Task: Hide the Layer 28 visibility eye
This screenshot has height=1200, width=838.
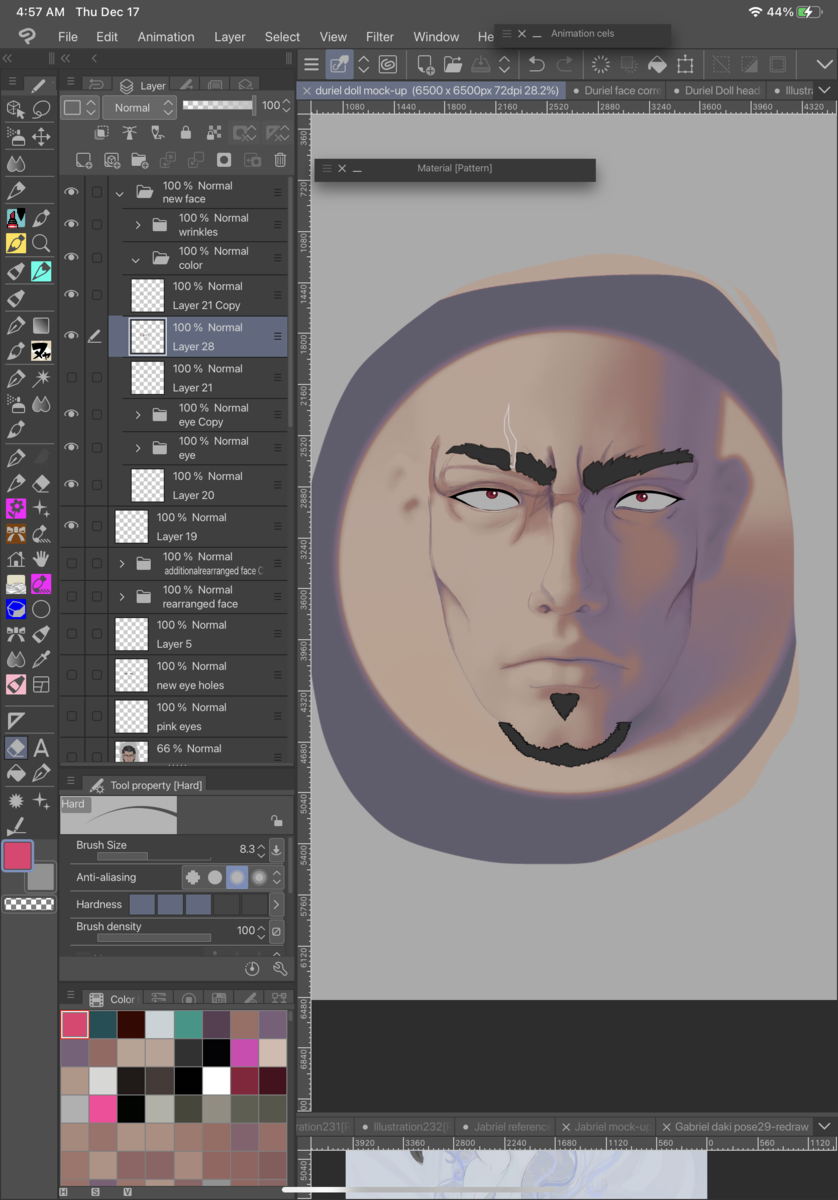Action: tap(71, 336)
